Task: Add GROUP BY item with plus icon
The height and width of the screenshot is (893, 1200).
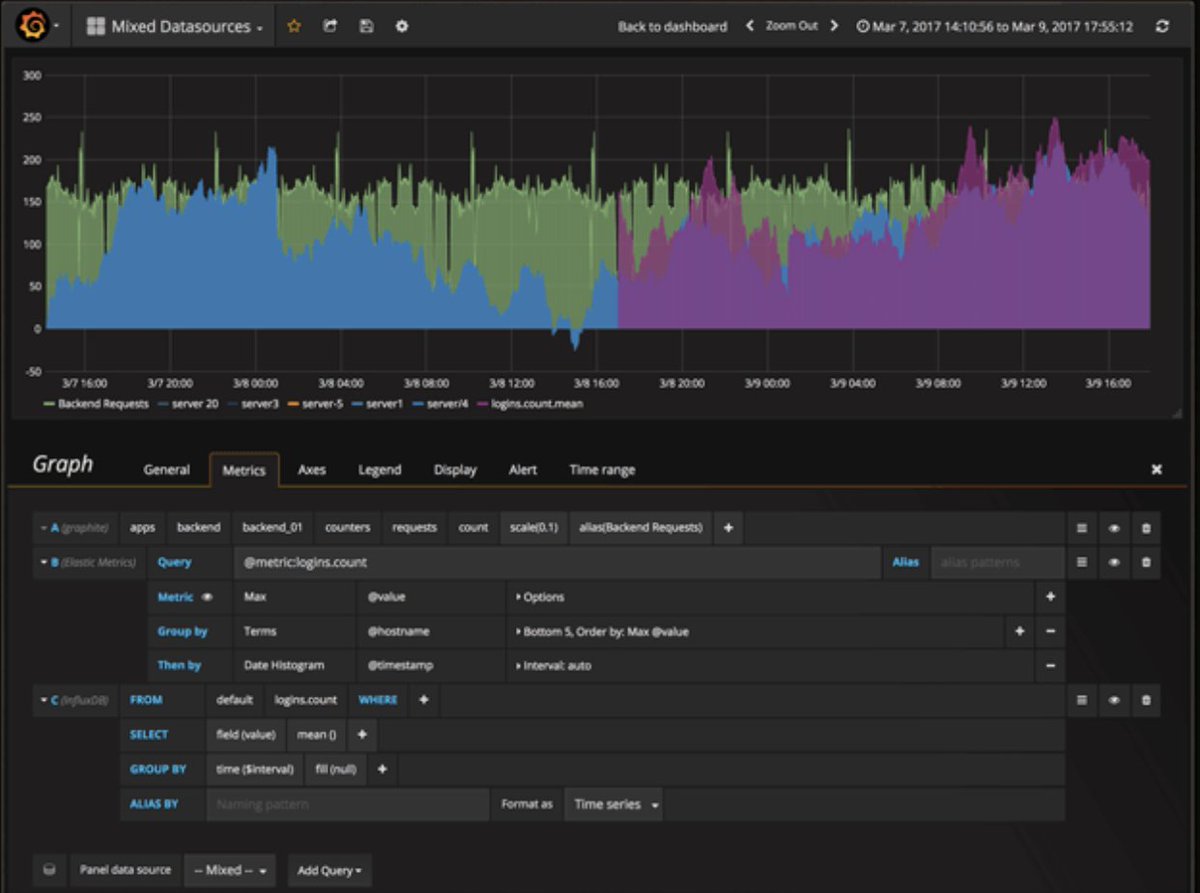Action: click(x=382, y=769)
